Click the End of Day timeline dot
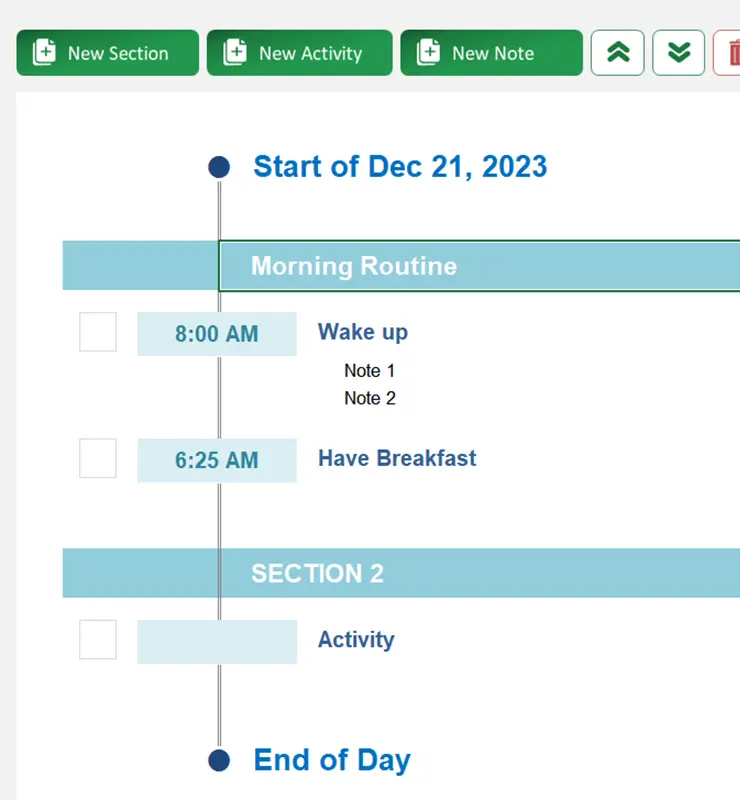The image size is (740, 800). (219, 761)
